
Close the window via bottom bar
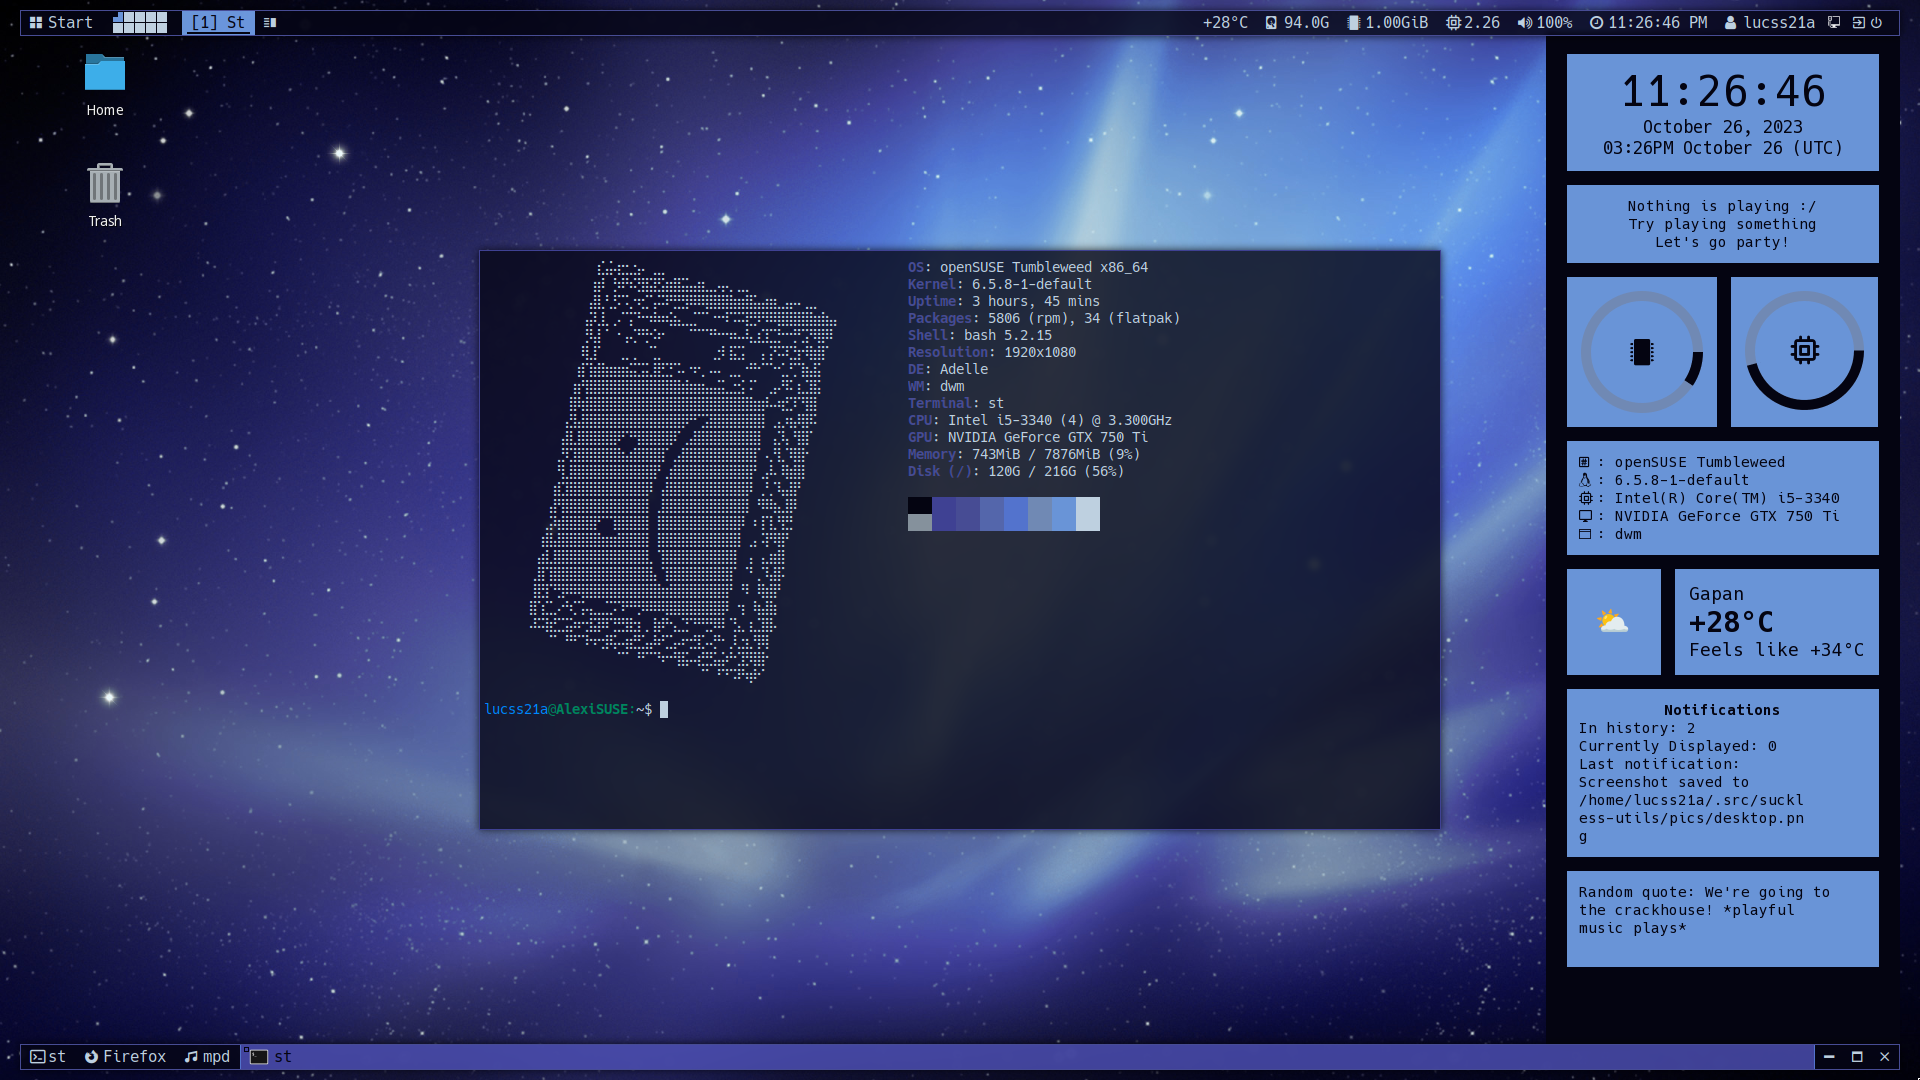(x=1885, y=1056)
